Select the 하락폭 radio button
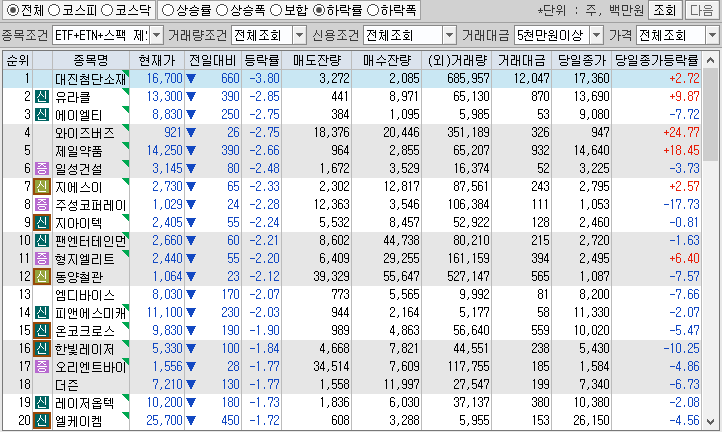Image resolution: width=722 pixels, height=432 pixels. (373, 10)
